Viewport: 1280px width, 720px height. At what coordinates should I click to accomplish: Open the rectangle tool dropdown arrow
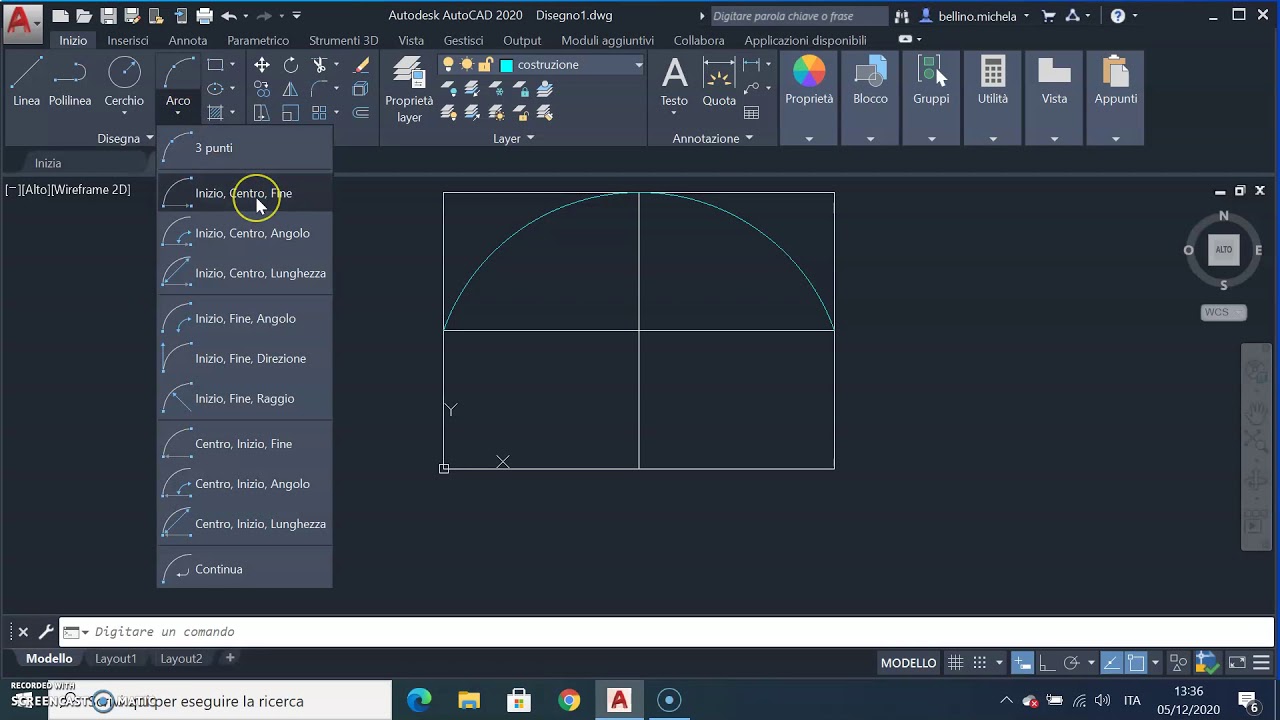click(x=232, y=65)
